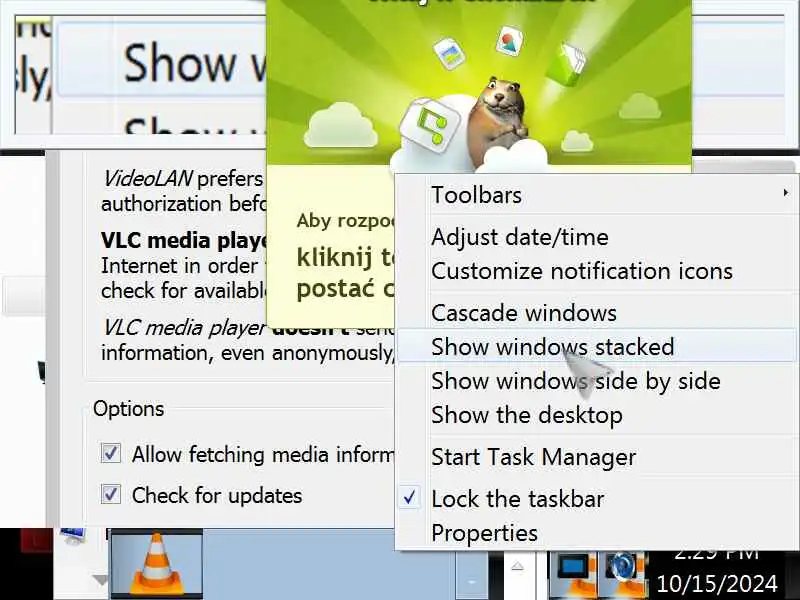Open the small taskbar dropdown arrow

click(471, 582)
